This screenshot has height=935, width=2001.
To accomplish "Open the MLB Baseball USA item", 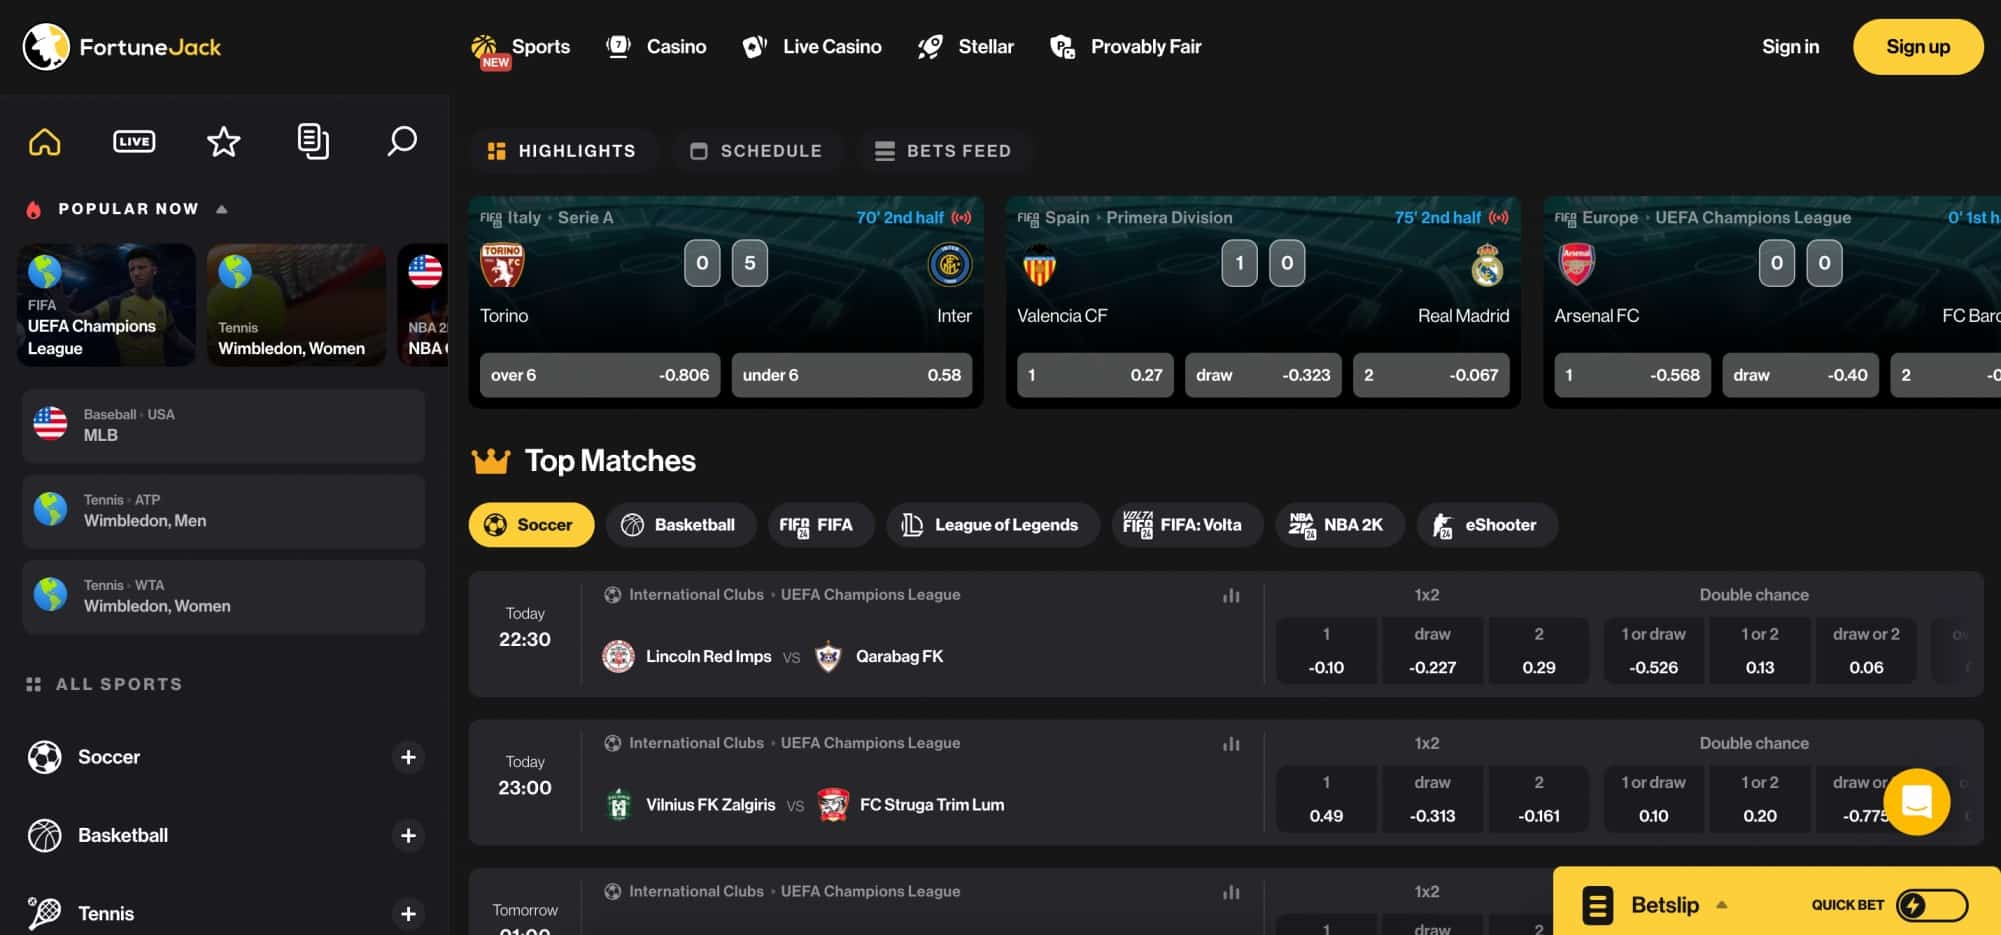I will click(223, 425).
